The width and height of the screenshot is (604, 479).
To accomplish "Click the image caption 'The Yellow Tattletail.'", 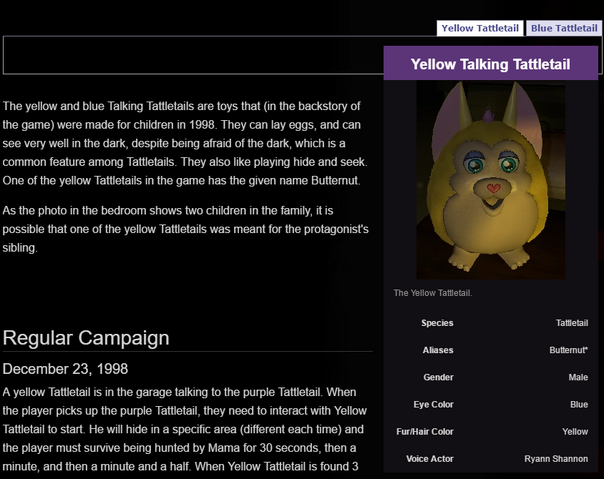I will [433, 293].
